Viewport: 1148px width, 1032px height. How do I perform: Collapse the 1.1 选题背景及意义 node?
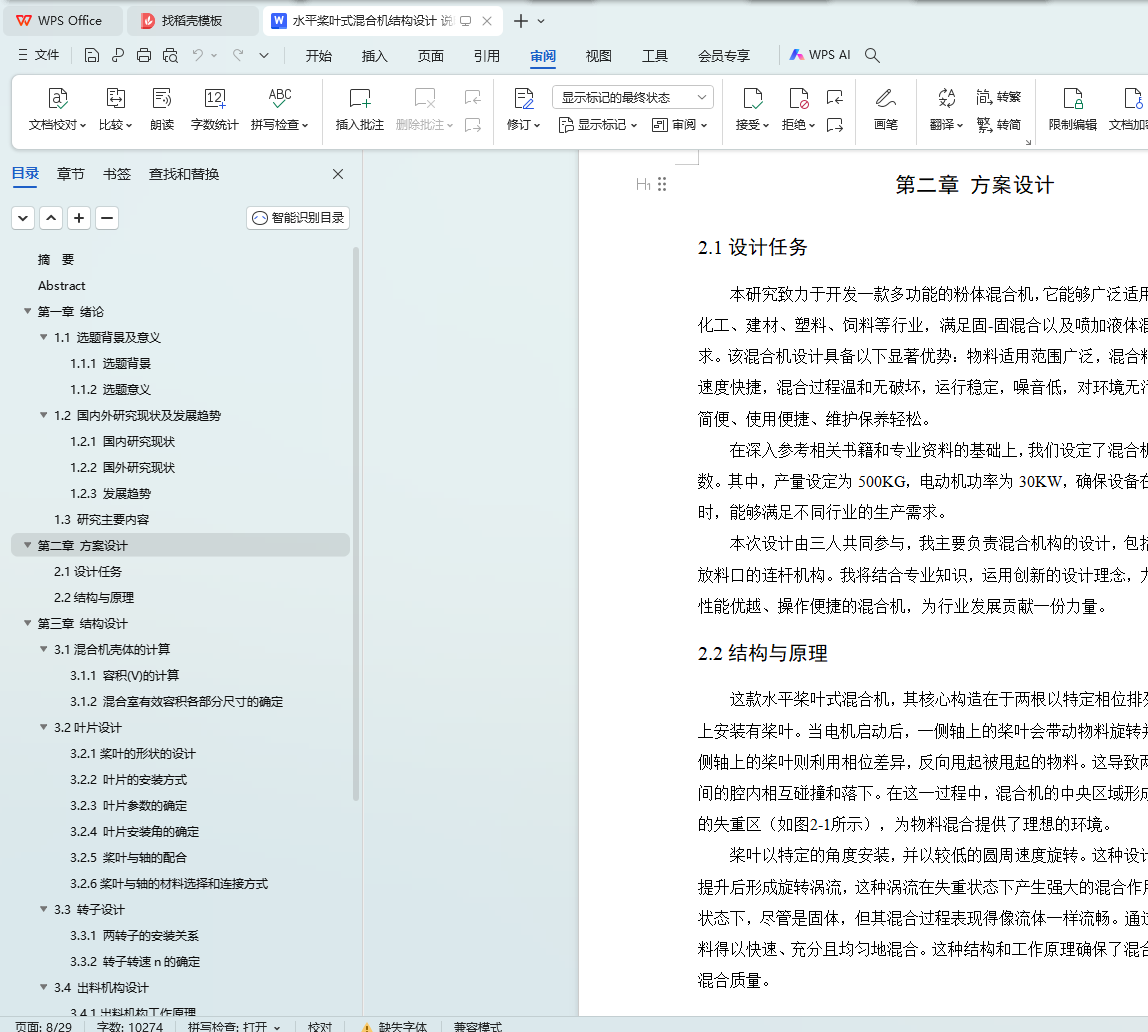point(44,337)
